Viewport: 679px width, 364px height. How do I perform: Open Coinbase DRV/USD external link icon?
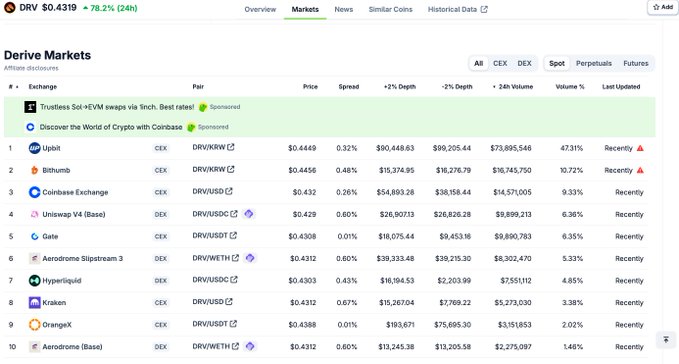coord(229,191)
